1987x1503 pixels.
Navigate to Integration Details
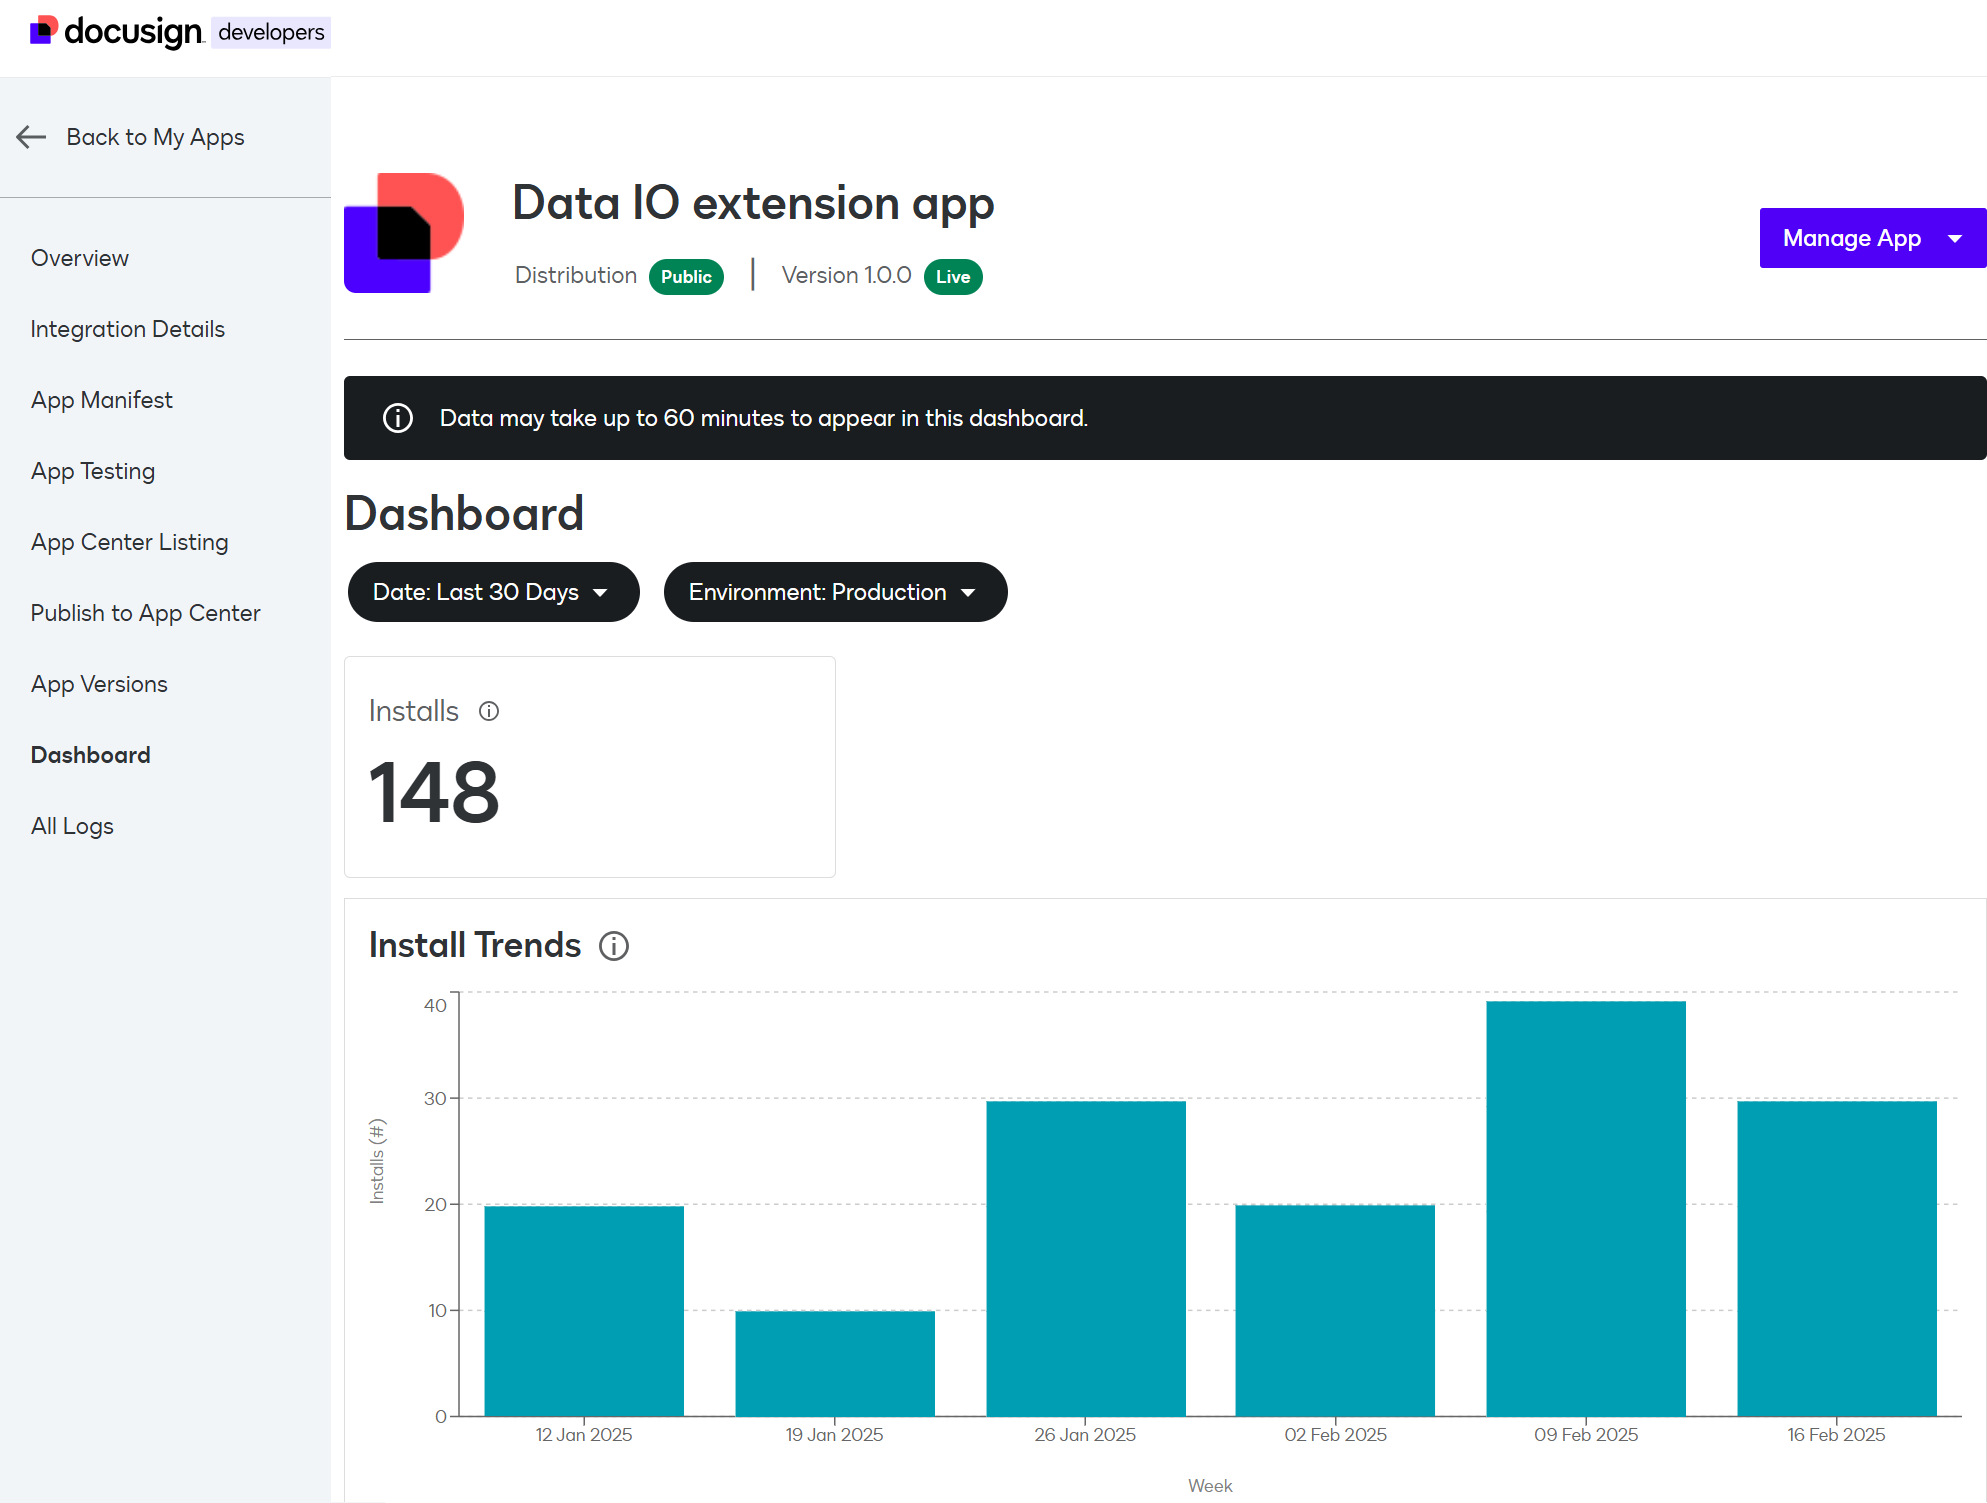click(x=127, y=328)
